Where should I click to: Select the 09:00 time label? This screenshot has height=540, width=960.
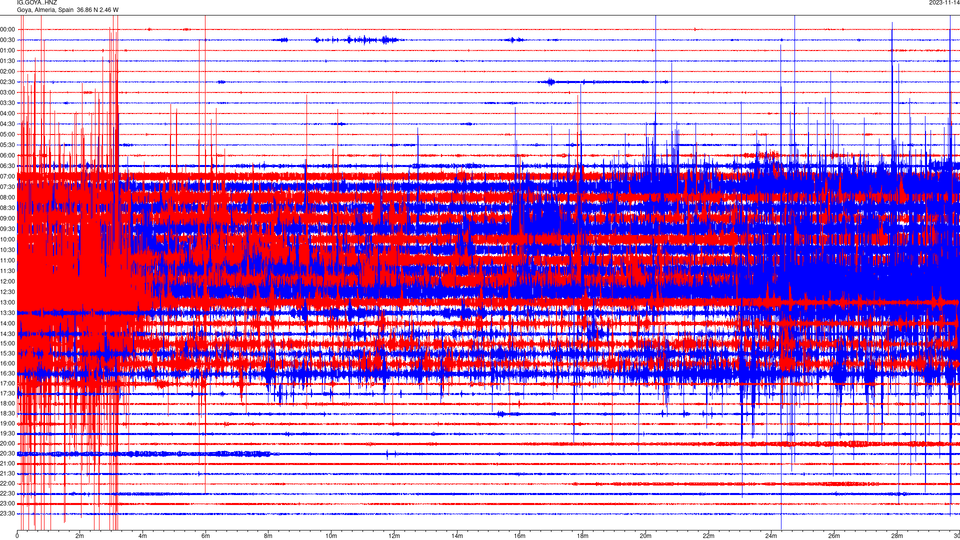click(7, 218)
